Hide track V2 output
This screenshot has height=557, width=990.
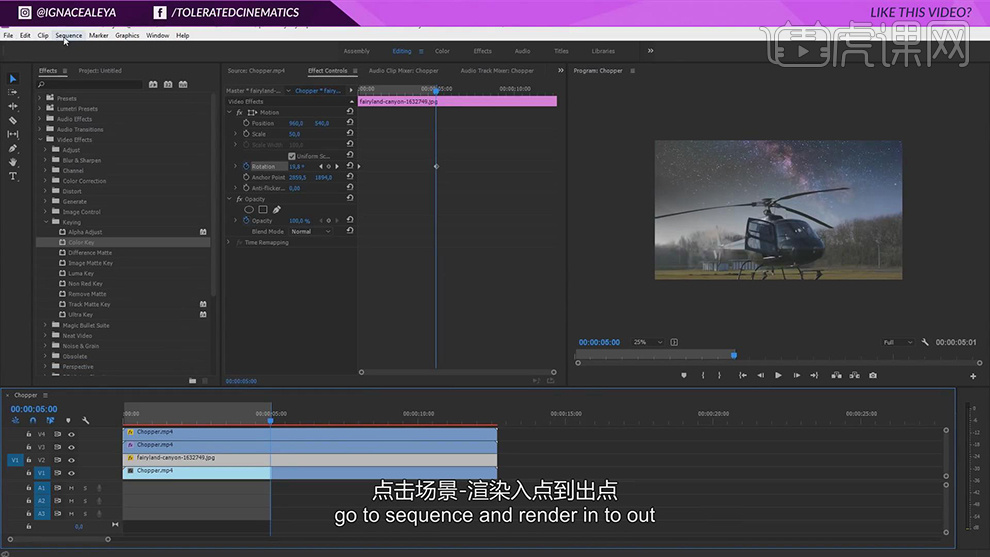click(71, 460)
